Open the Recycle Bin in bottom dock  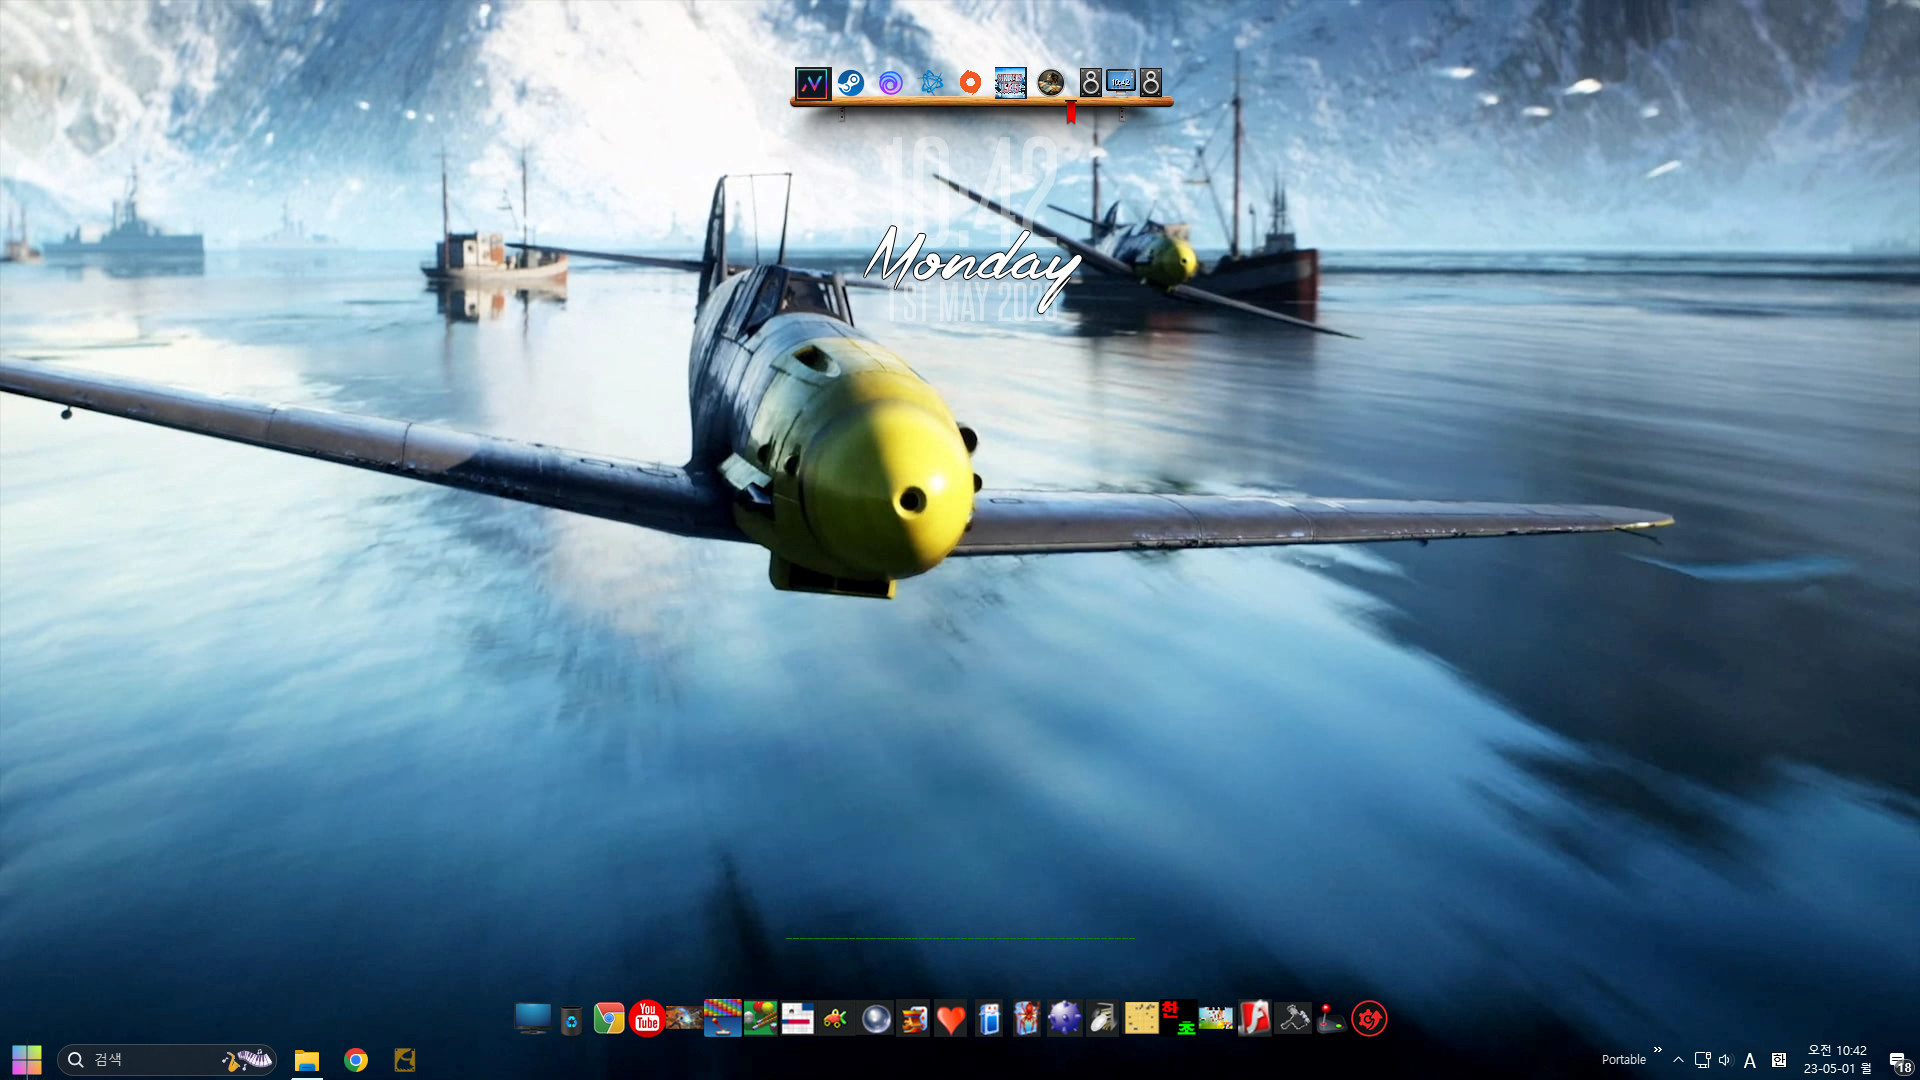(x=571, y=1020)
